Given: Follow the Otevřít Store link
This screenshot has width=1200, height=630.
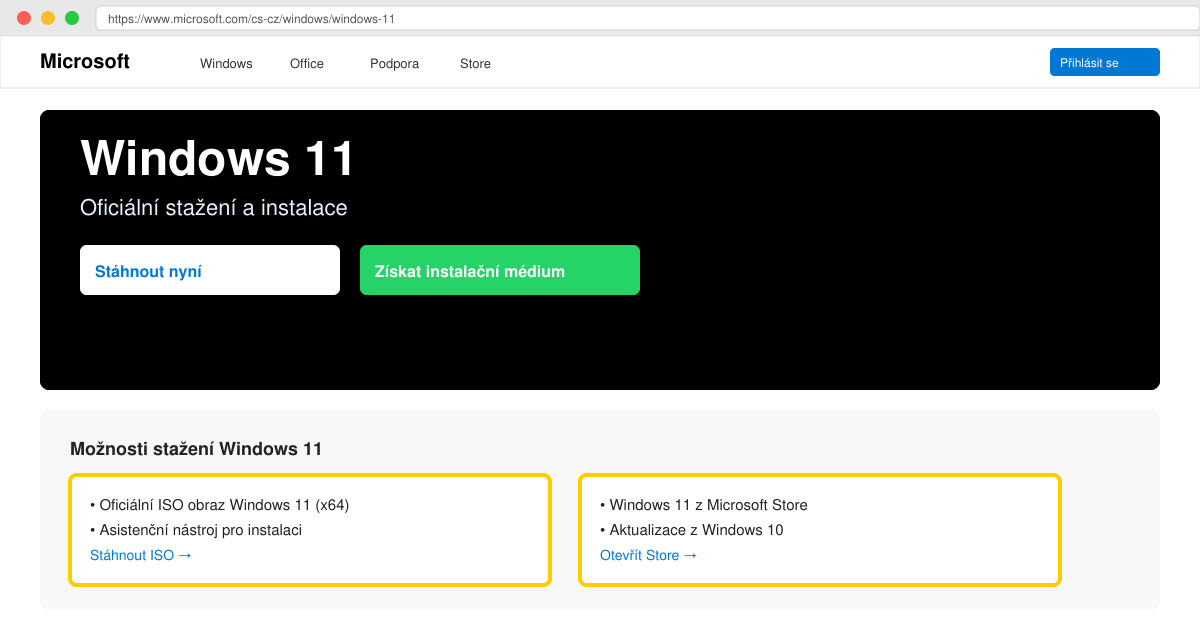Looking at the screenshot, I should pos(649,555).
